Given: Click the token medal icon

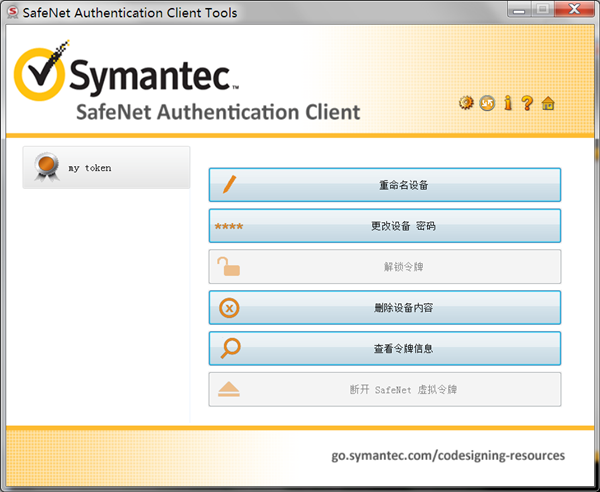Looking at the screenshot, I should [x=47, y=167].
